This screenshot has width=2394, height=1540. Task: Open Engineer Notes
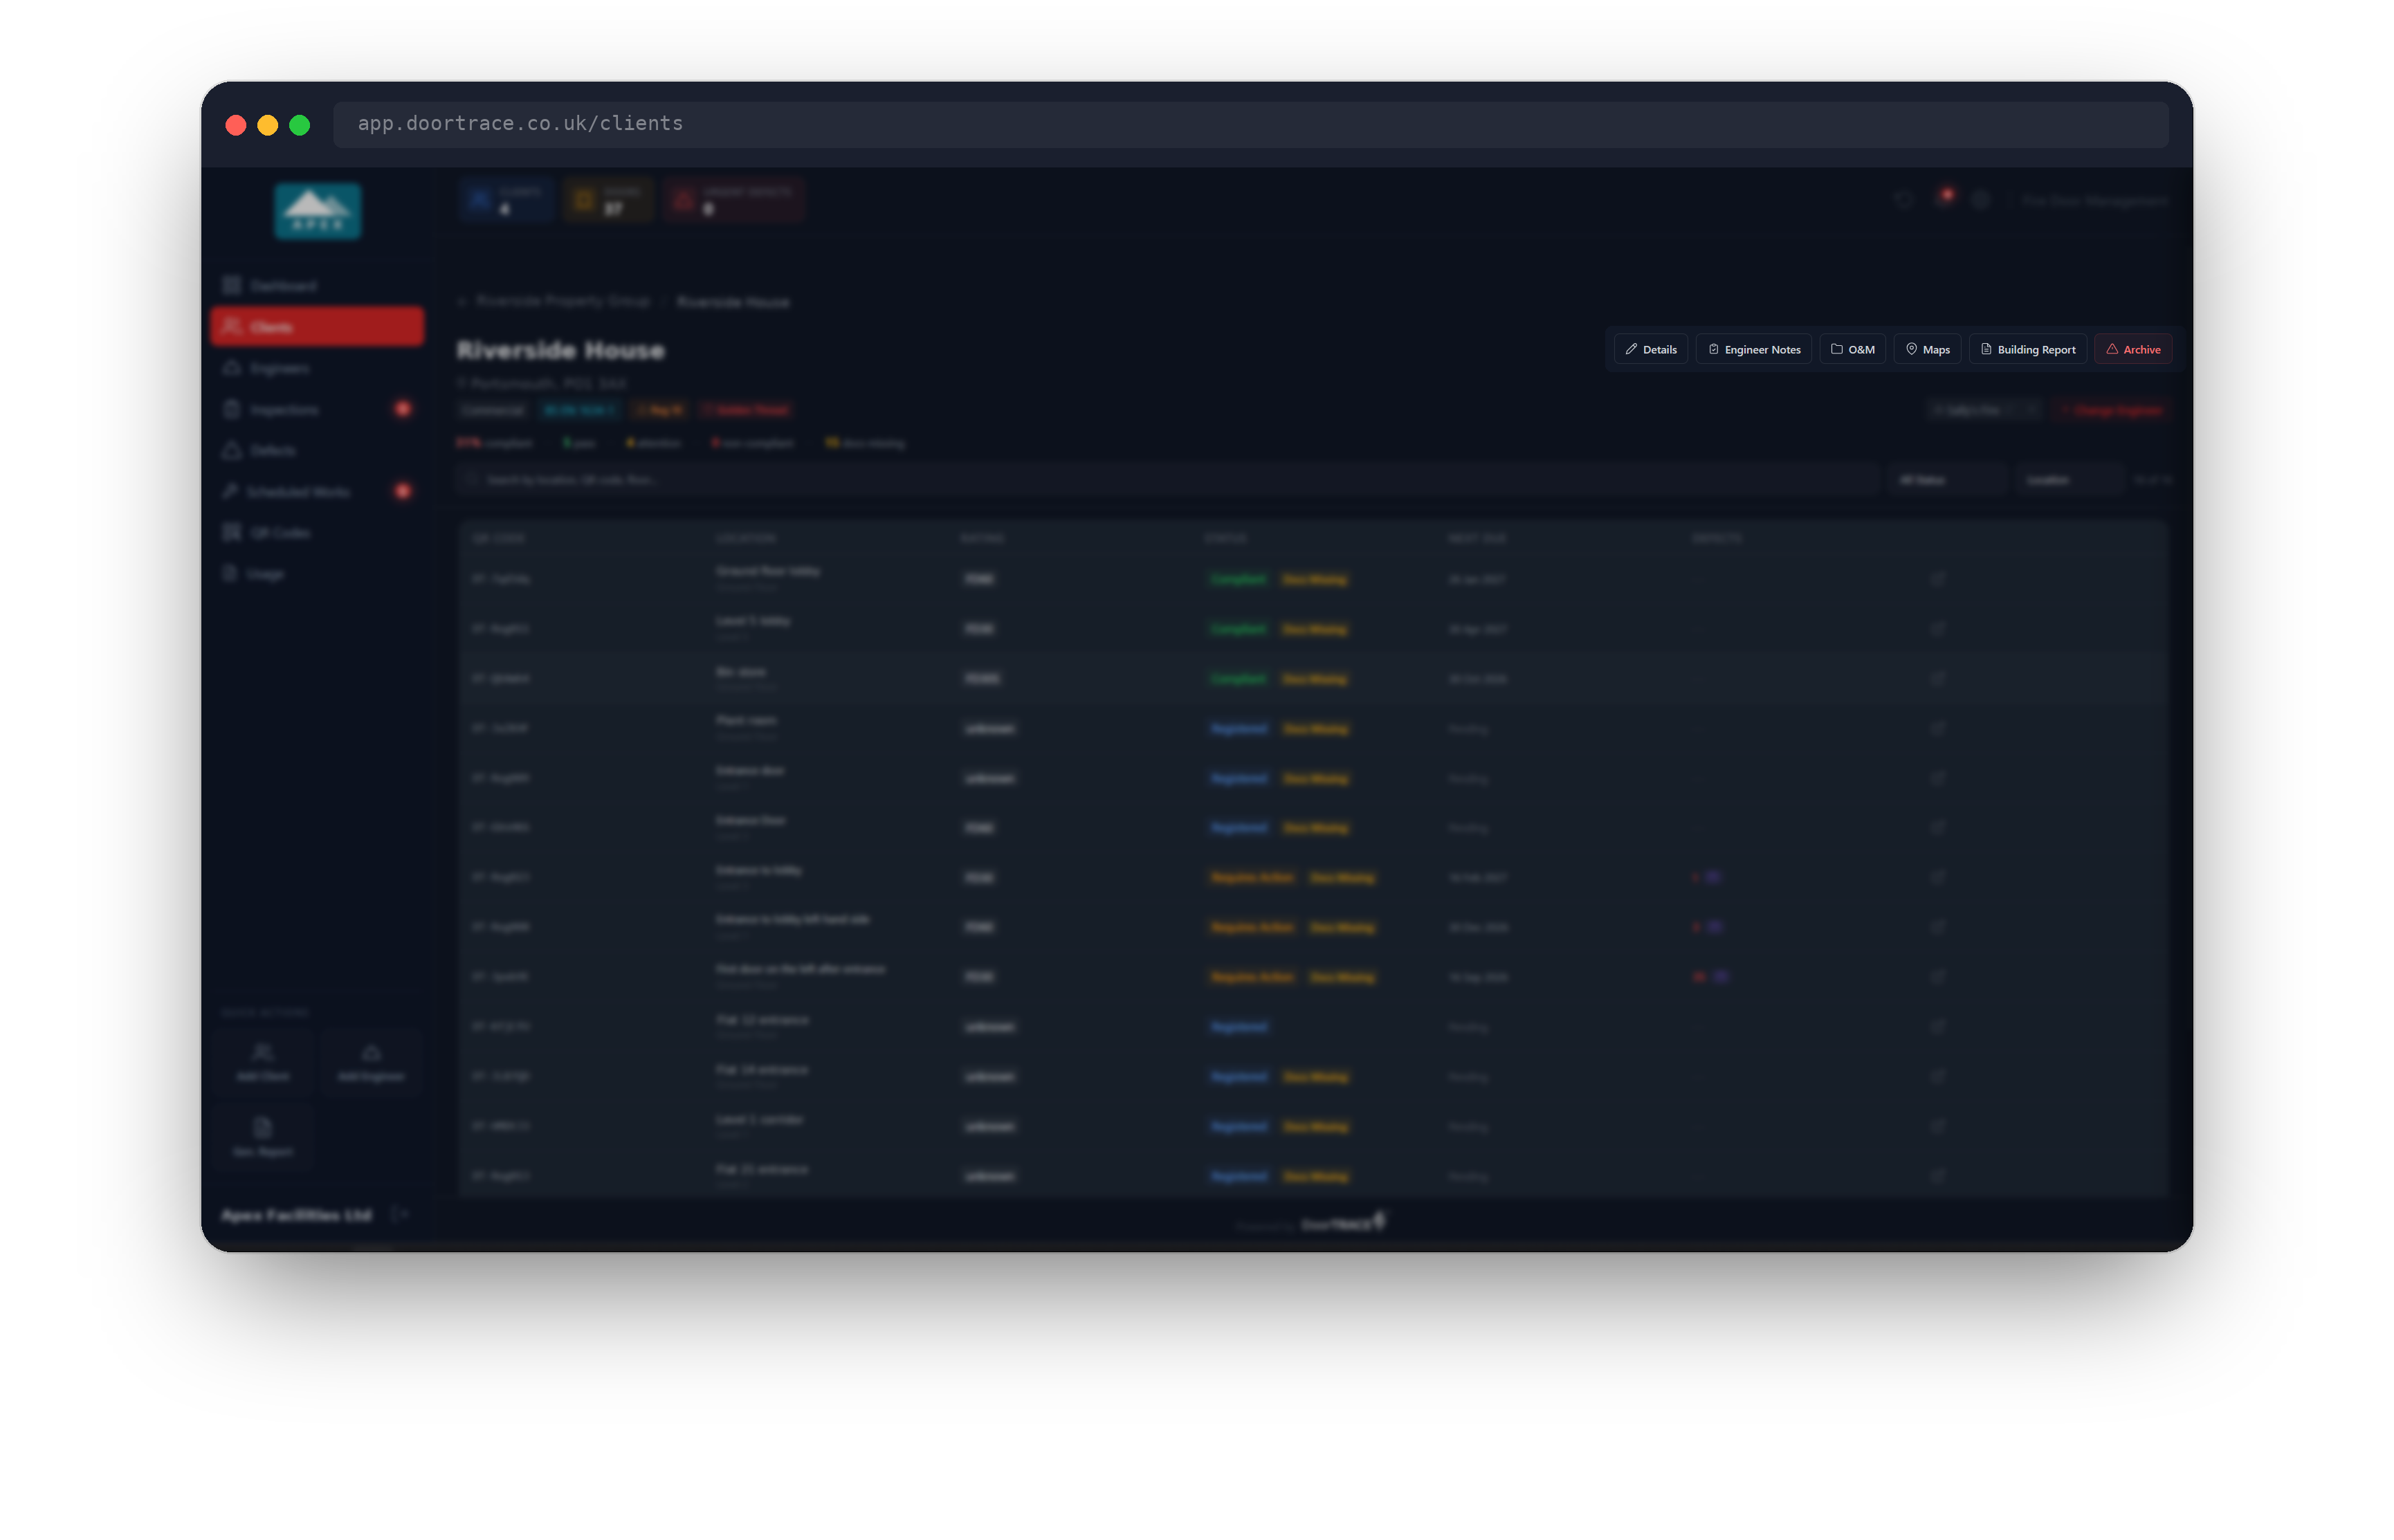pyautogui.click(x=1754, y=349)
